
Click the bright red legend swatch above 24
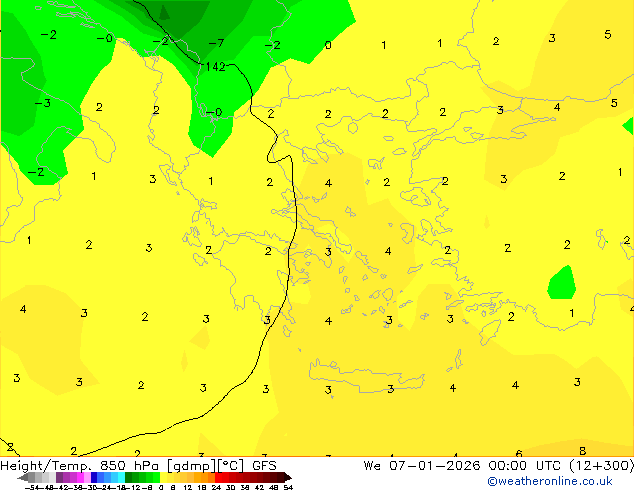(218, 477)
